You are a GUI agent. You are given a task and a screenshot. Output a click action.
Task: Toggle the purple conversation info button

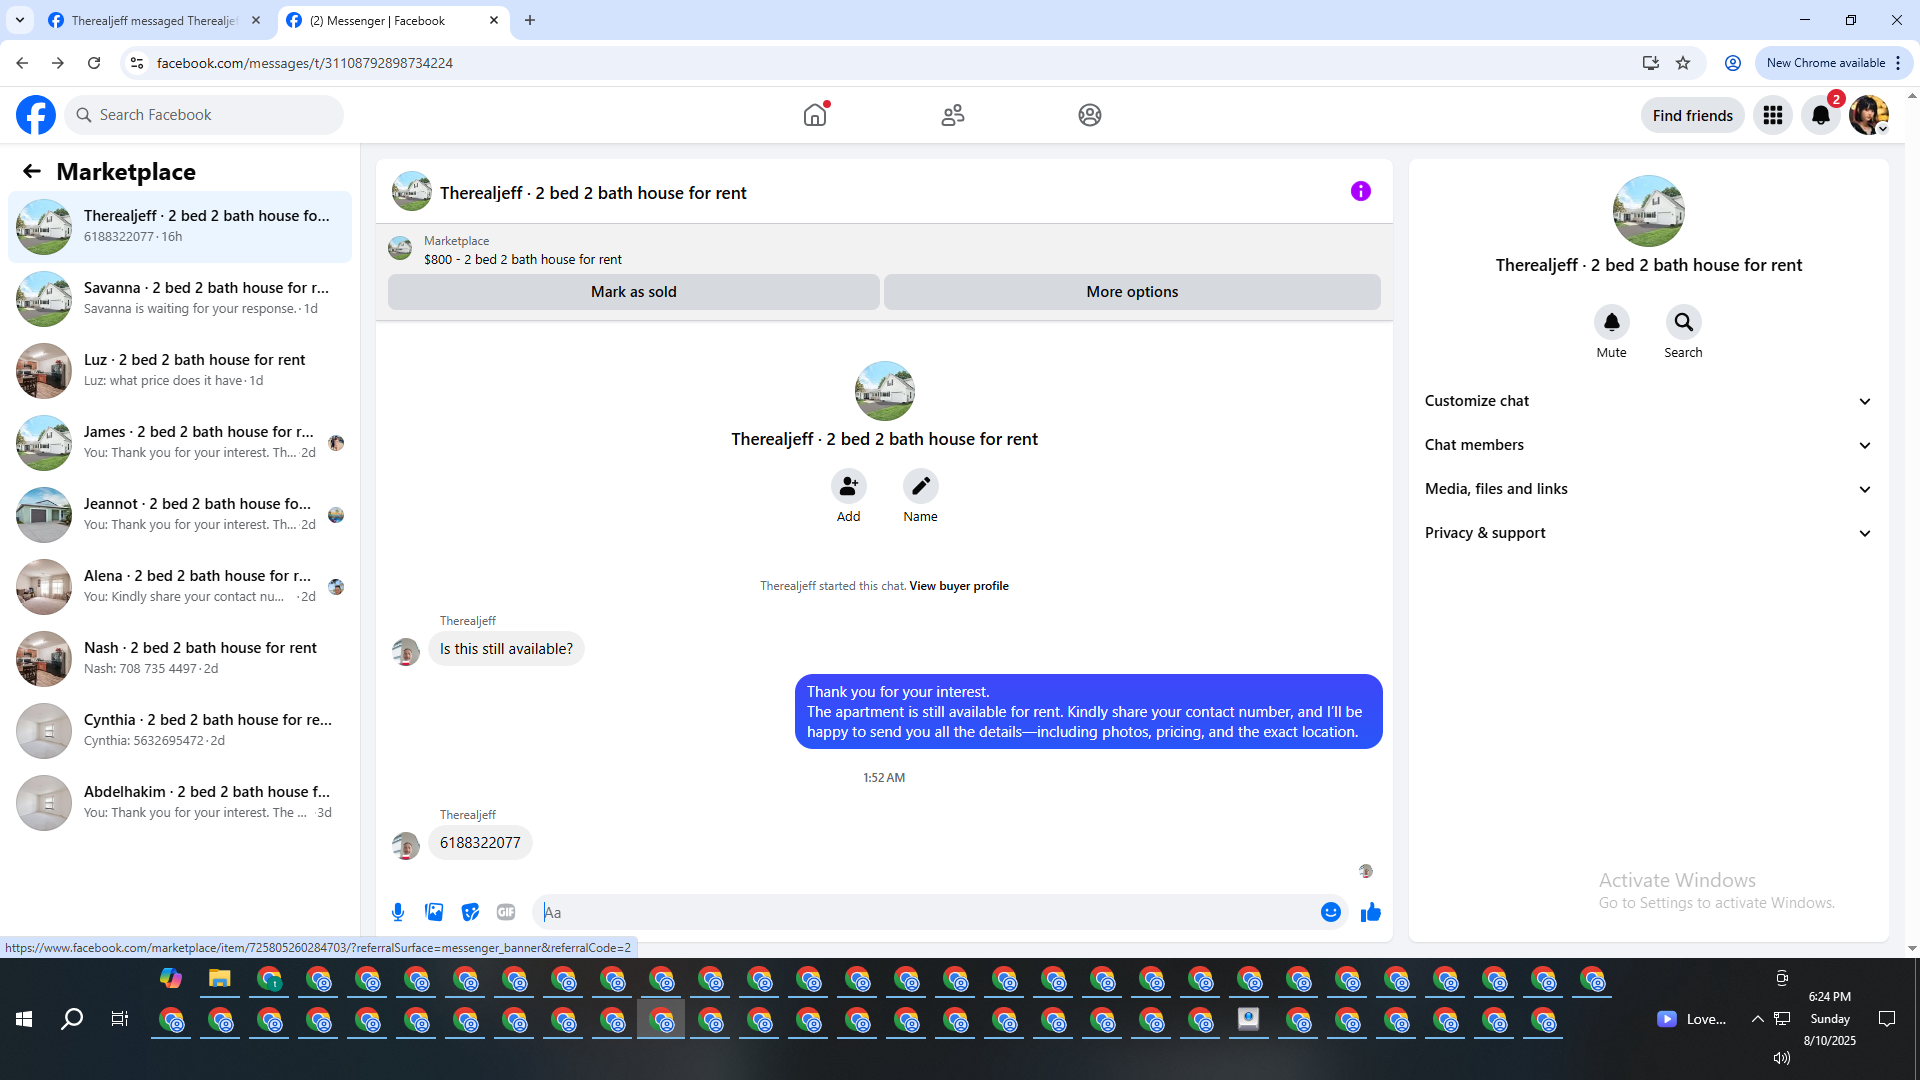pos(1360,191)
